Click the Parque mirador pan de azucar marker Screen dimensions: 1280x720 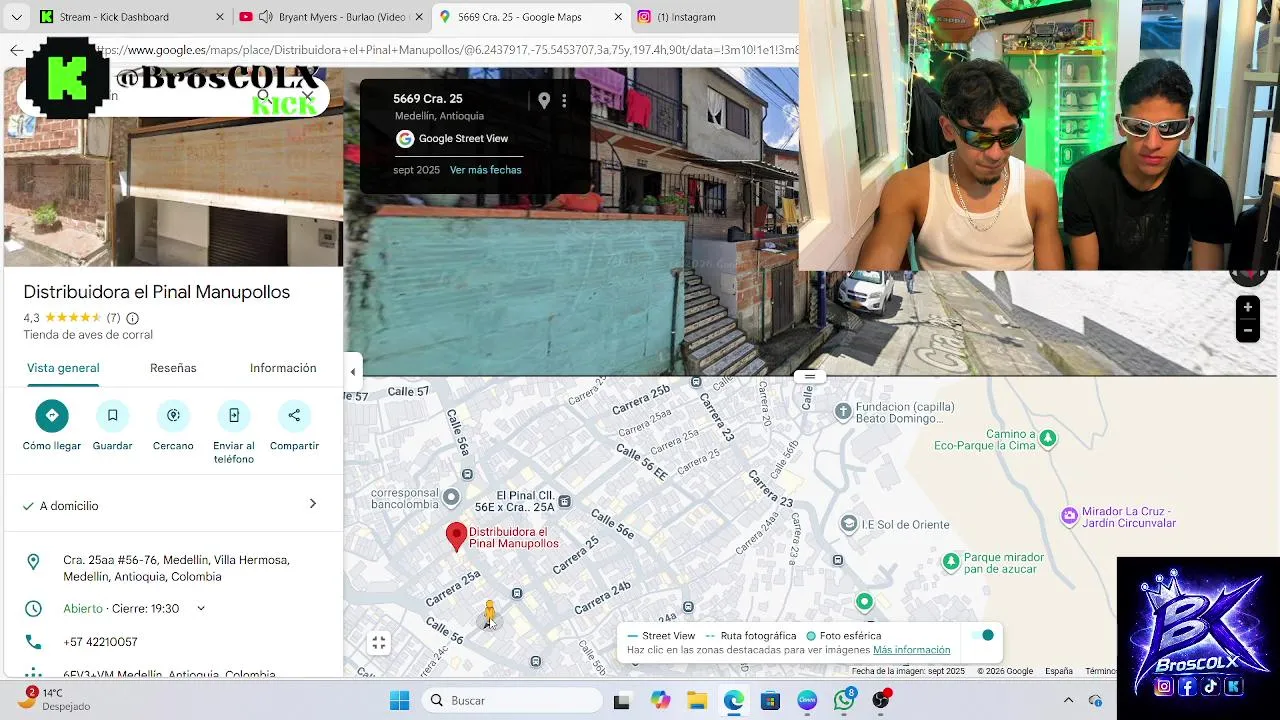(x=951, y=562)
